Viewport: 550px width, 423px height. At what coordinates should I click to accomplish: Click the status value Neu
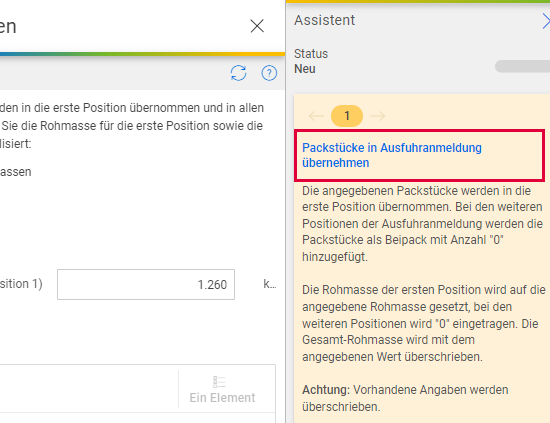(x=305, y=69)
